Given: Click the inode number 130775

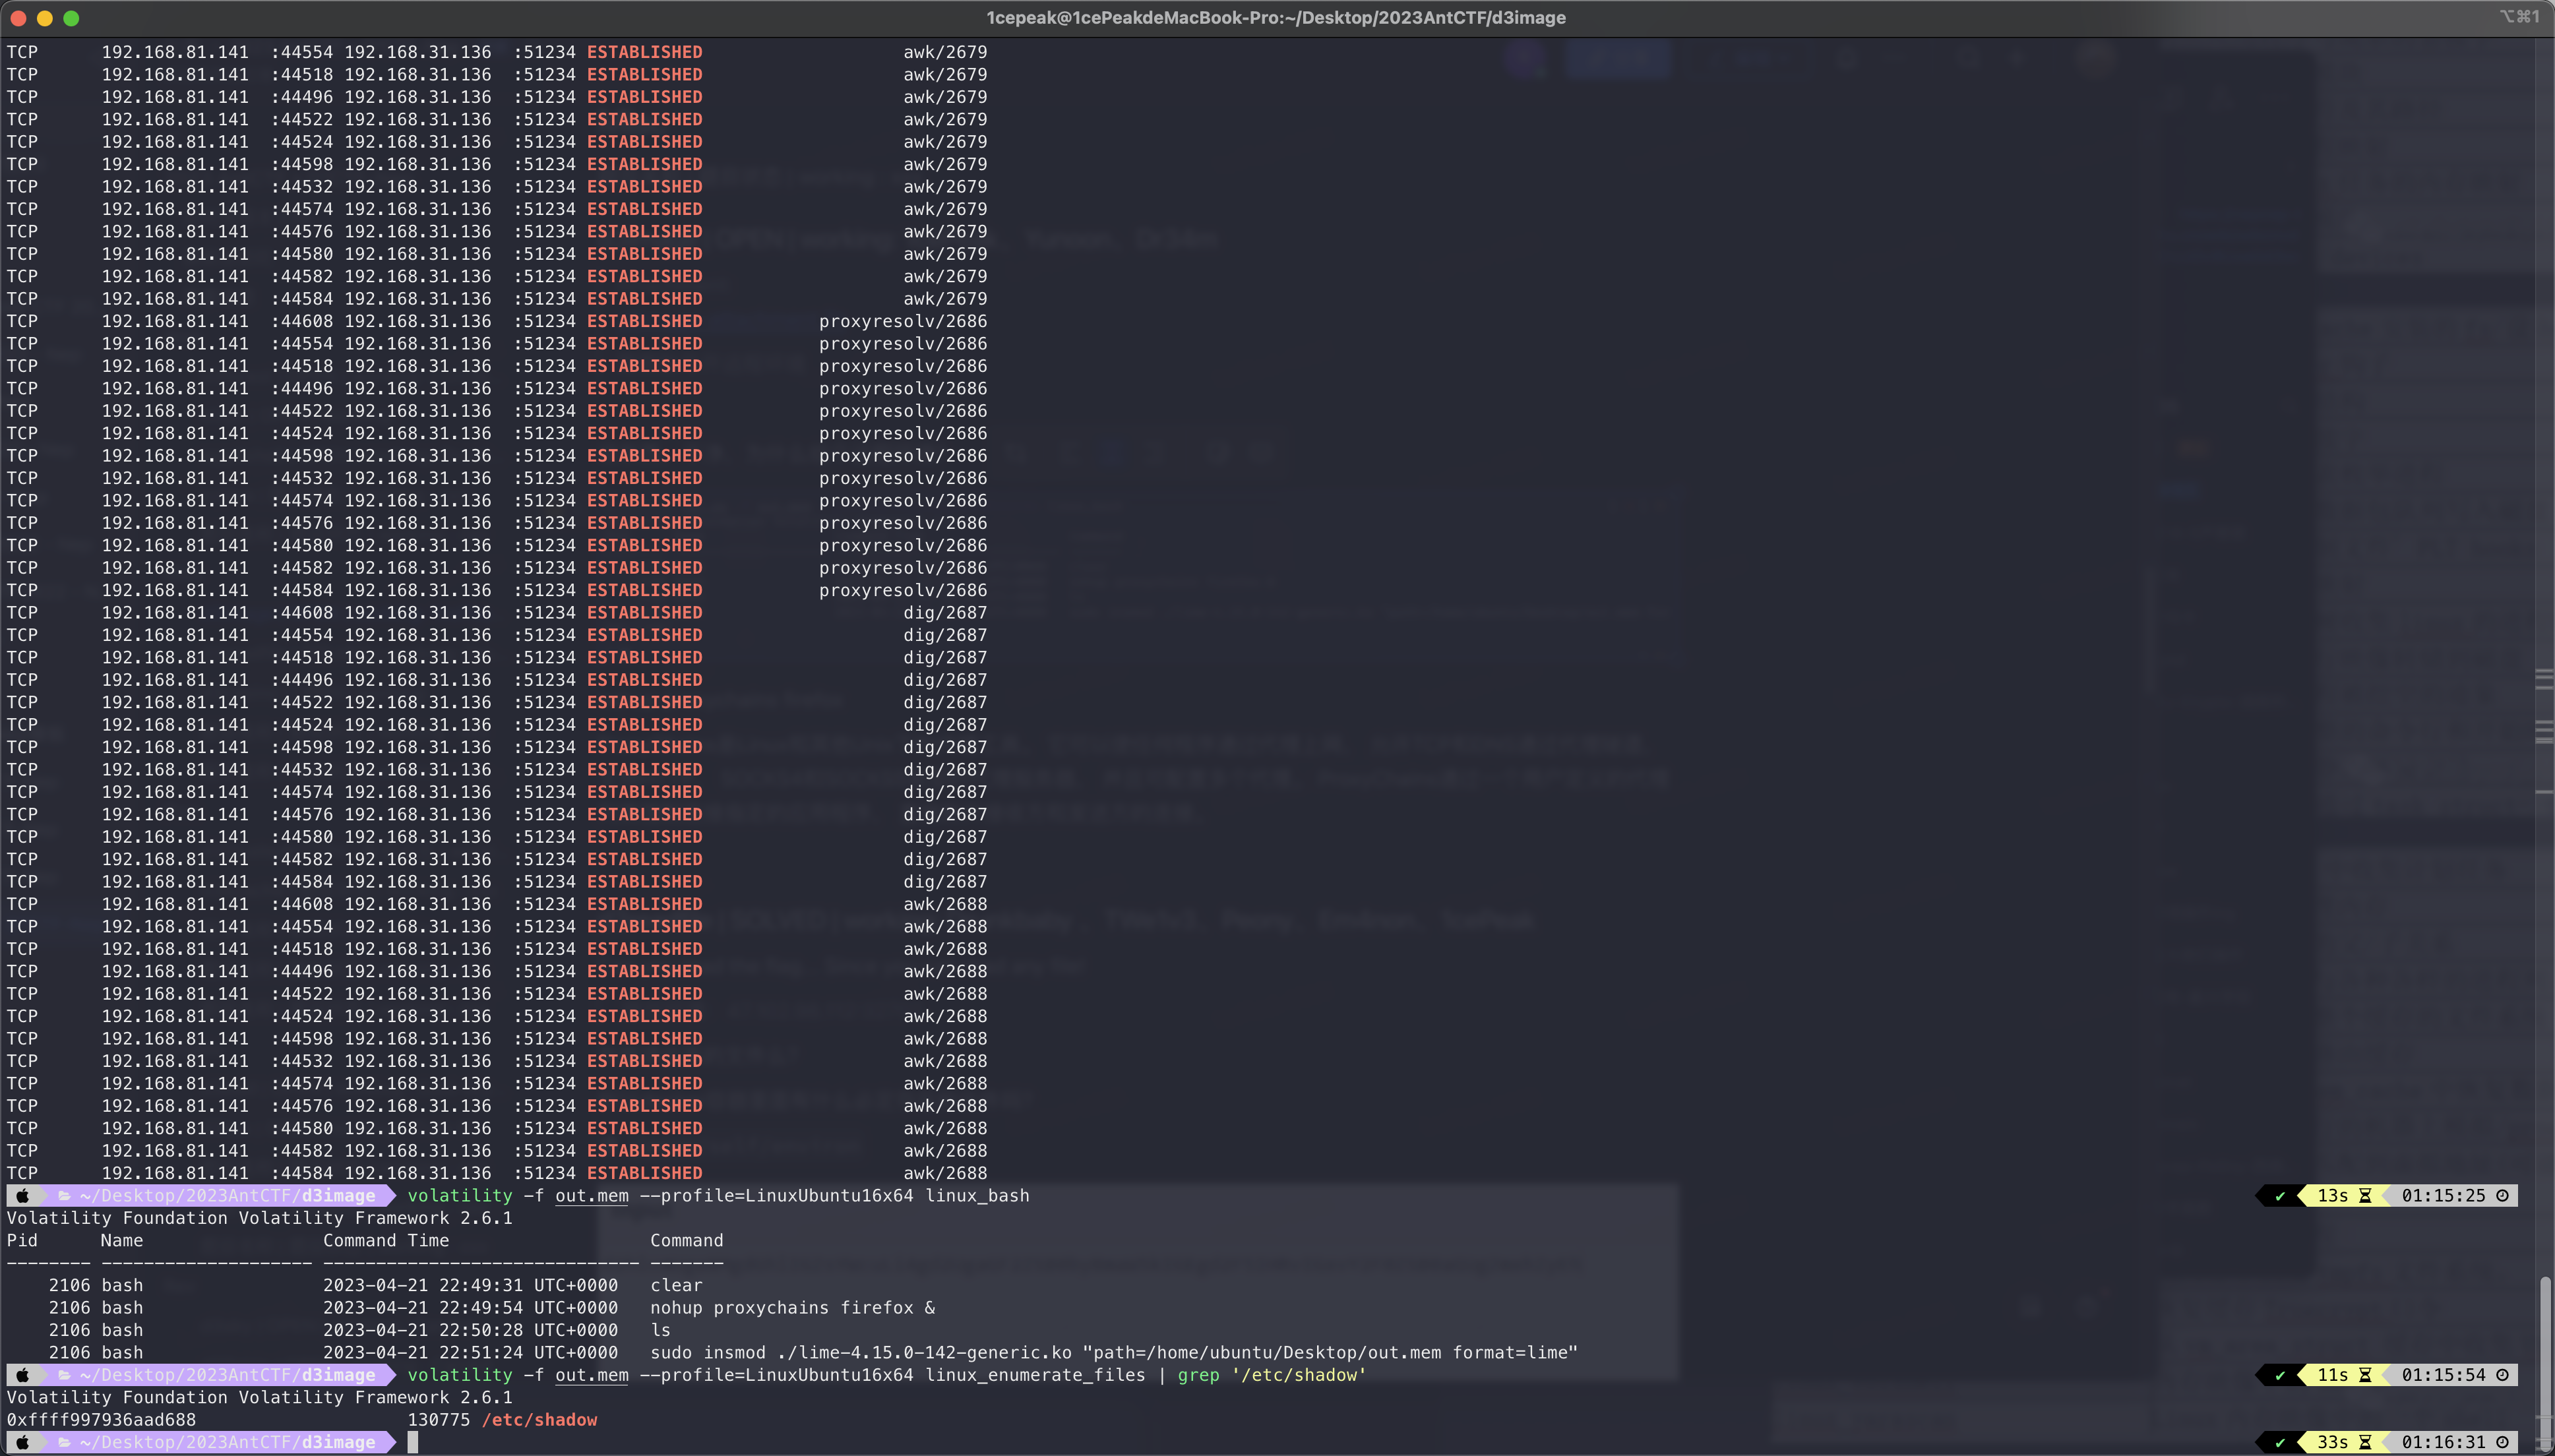Looking at the screenshot, I should coord(438,1420).
